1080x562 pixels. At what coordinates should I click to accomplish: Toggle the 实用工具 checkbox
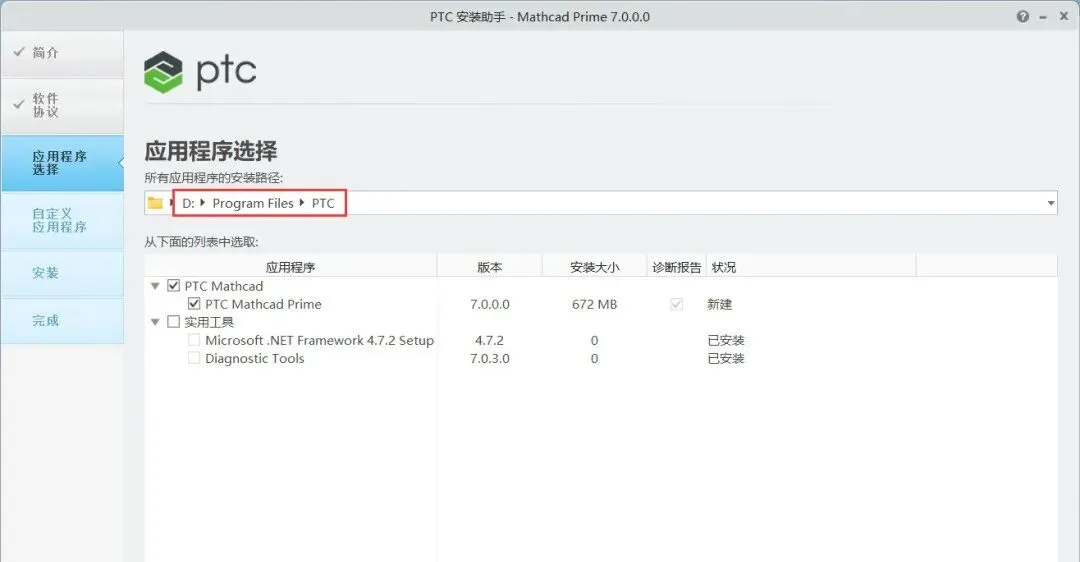(x=174, y=322)
